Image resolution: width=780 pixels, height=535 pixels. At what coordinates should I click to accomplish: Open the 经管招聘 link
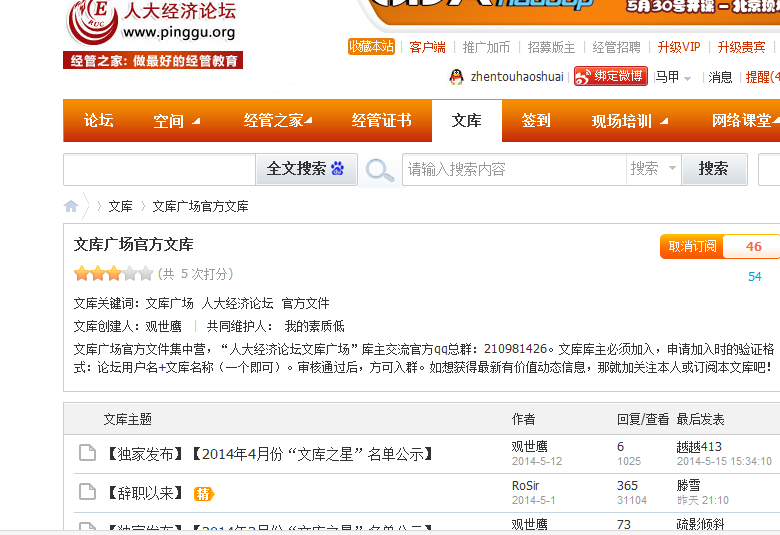coord(616,47)
